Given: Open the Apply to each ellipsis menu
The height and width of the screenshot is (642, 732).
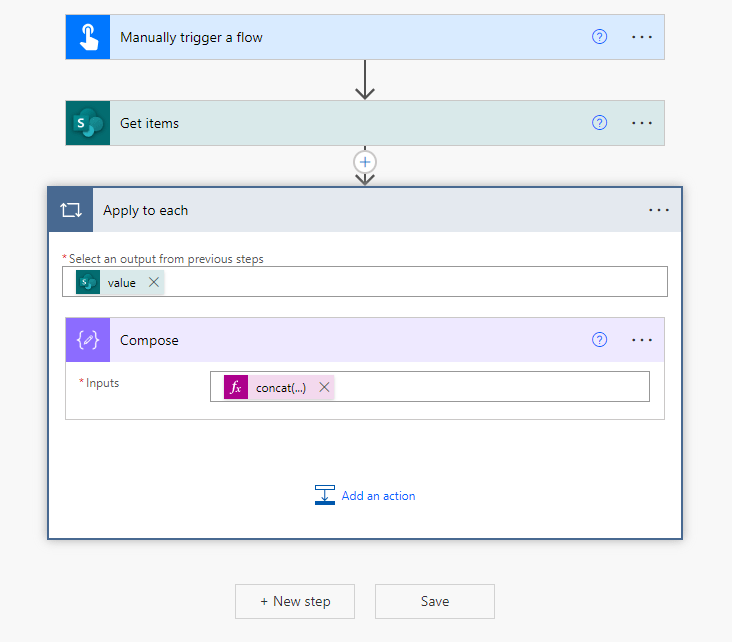Looking at the screenshot, I should (x=659, y=210).
